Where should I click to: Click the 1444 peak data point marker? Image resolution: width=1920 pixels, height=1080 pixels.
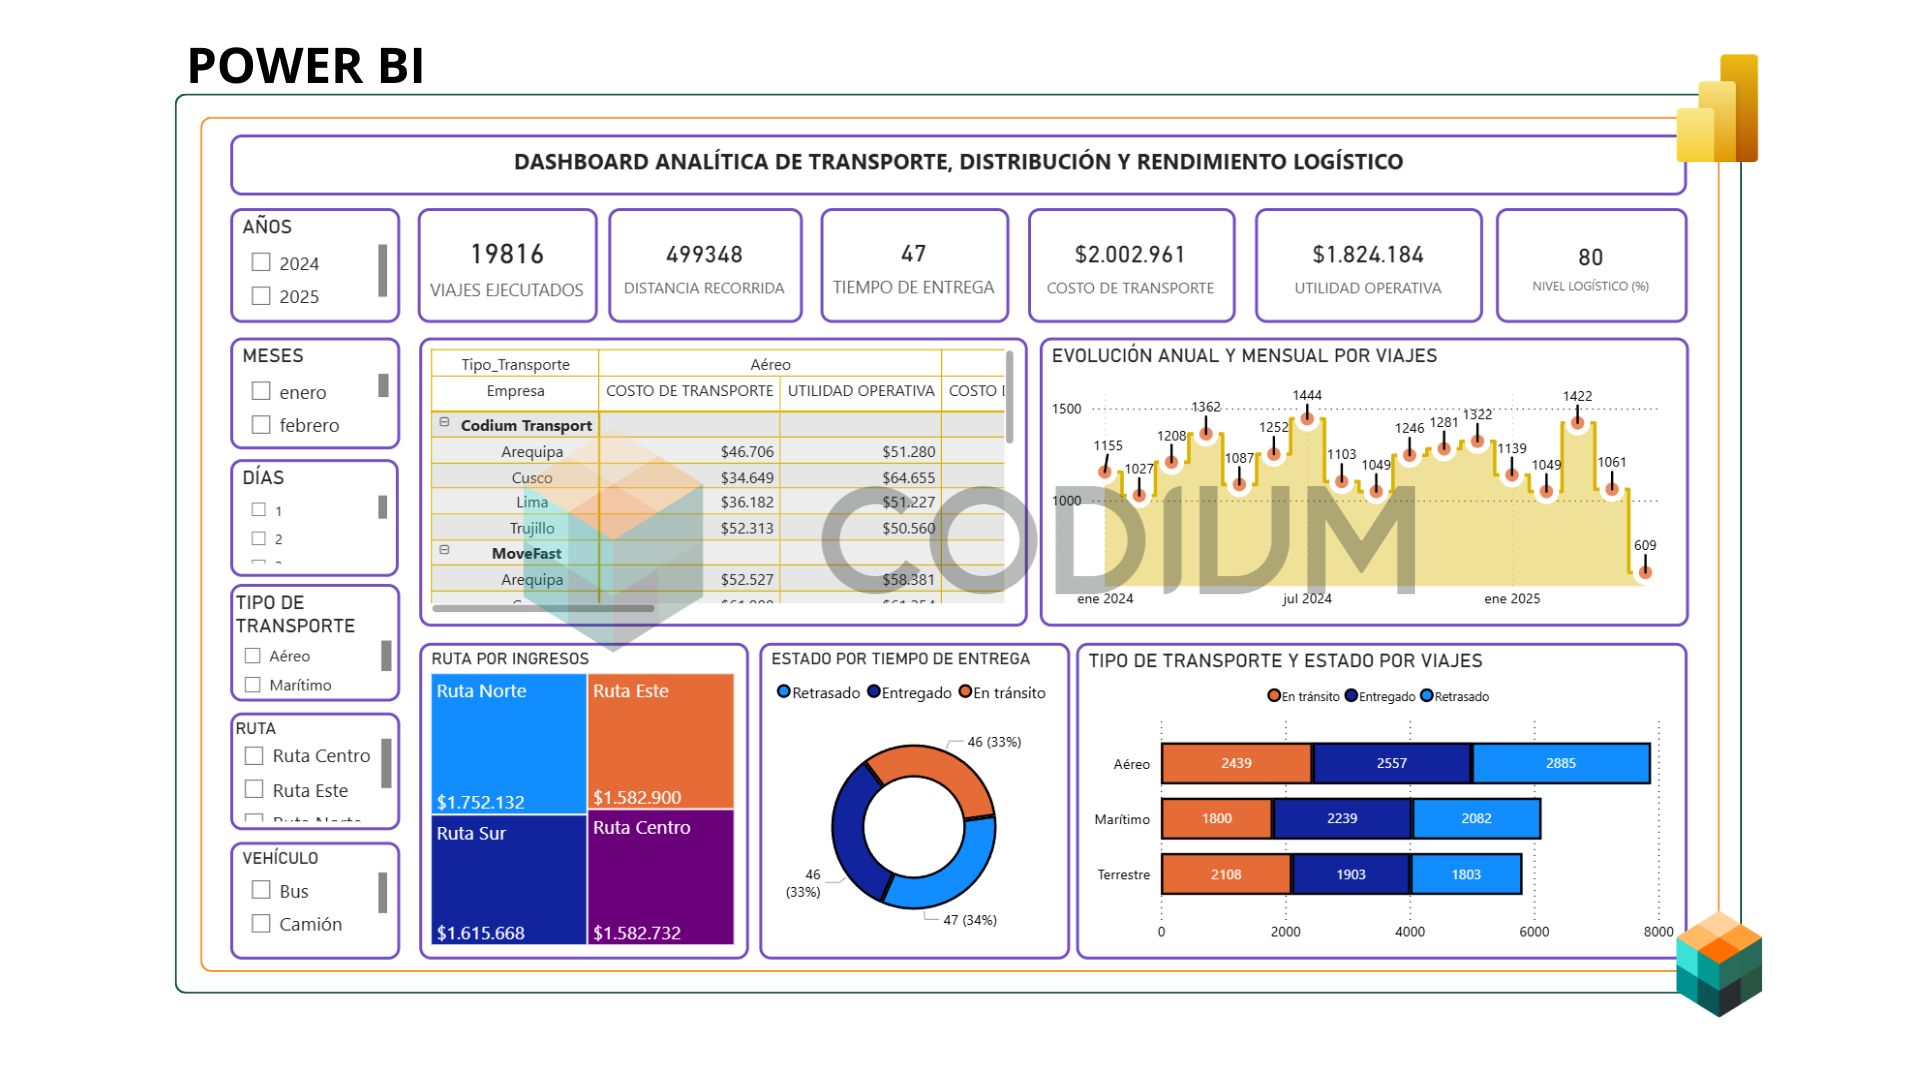(1307, 418)
